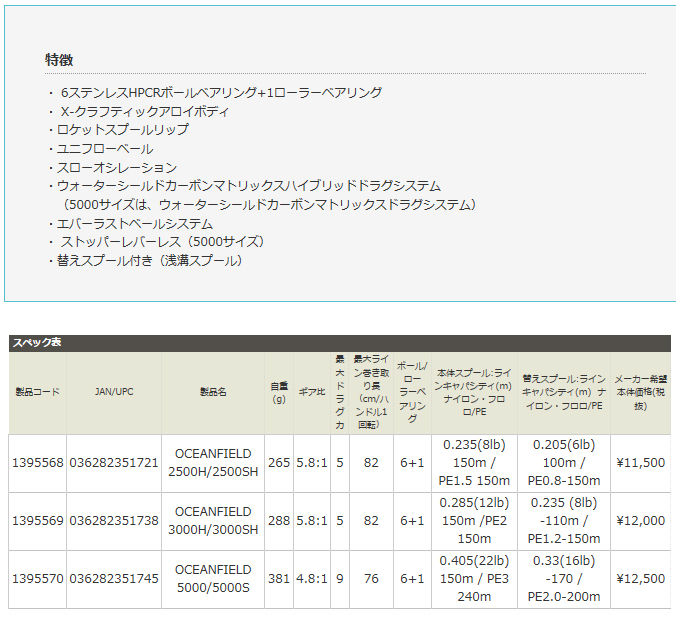
Task: Click the 82 retrieve value in the 3000H row
Action: click(x=371, y=521)
